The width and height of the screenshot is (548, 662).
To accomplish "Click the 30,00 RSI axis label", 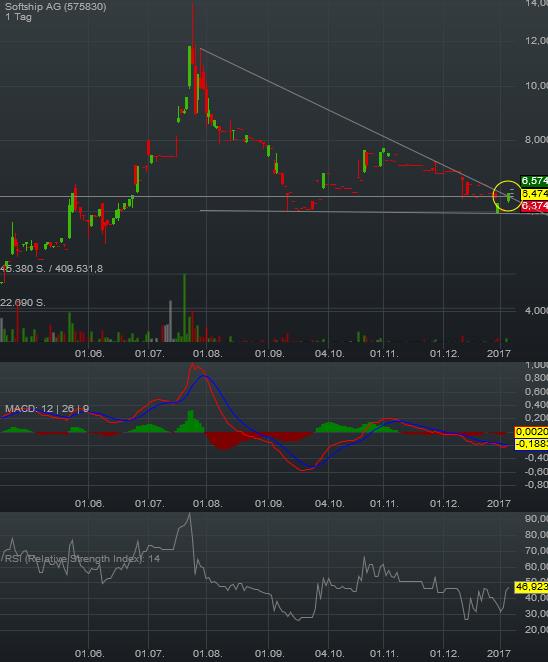I will point(536,613).
